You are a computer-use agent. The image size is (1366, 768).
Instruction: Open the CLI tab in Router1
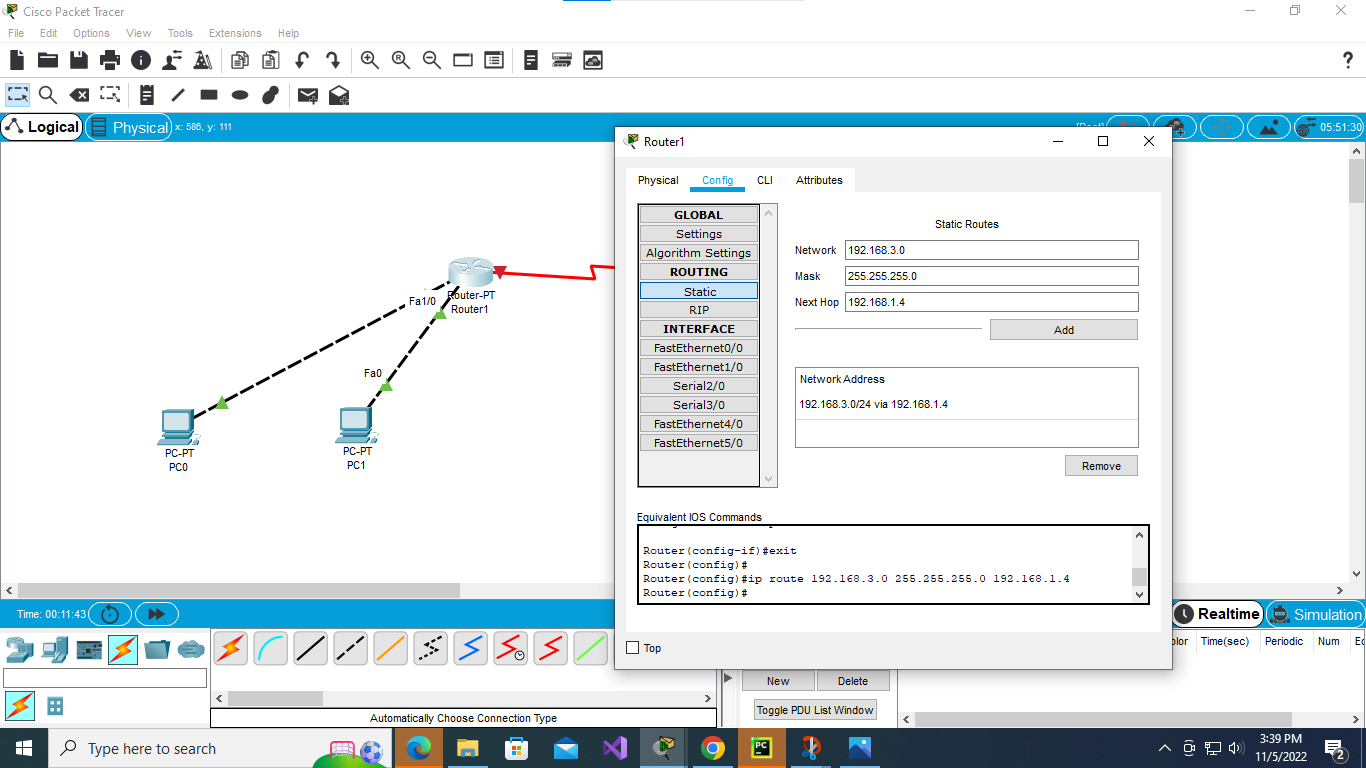pos(765,180)
